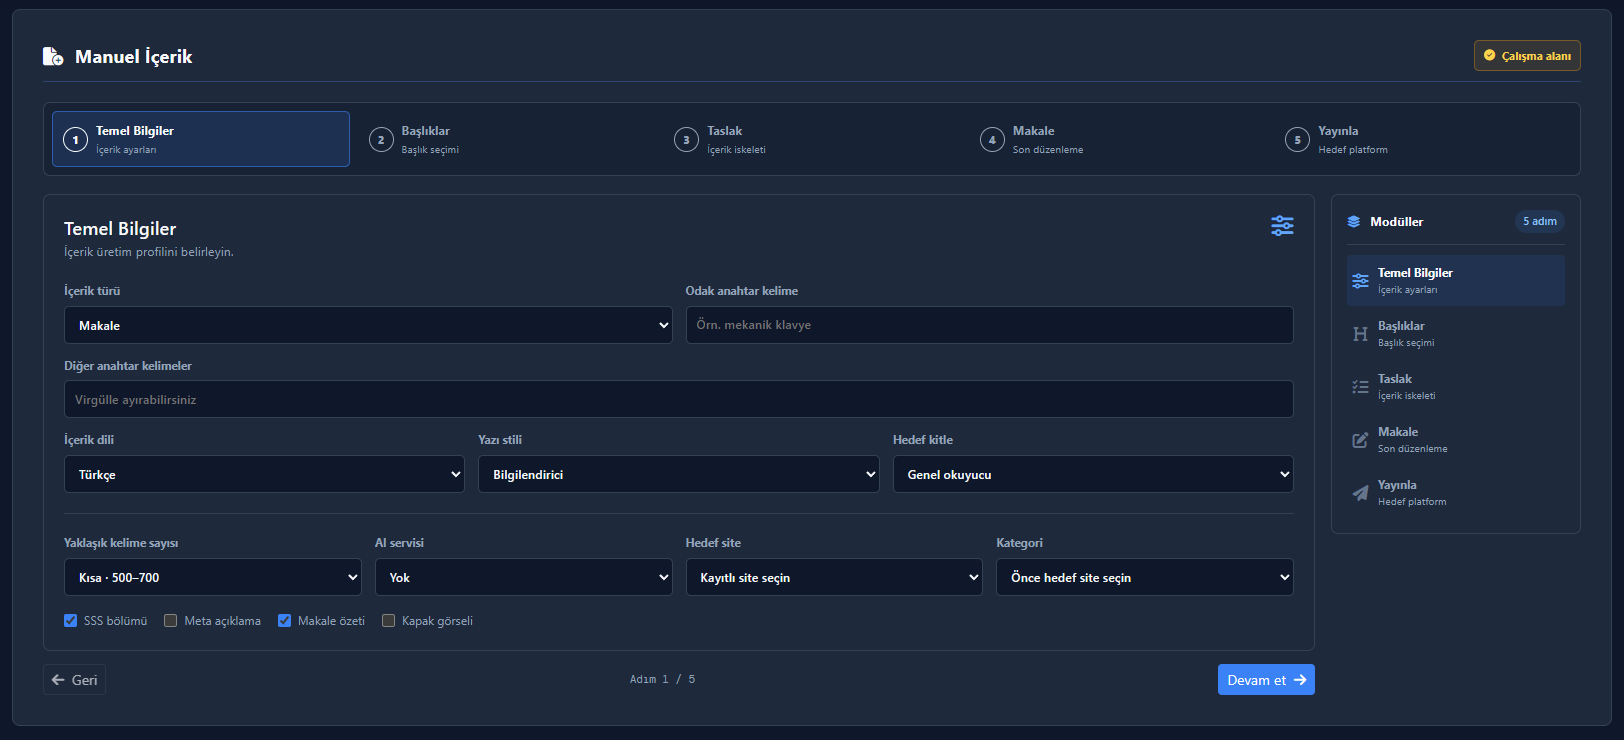Click the Manuel İçerik document icon
Screen dimensions: 1624x740
click(x=53, y=56)
